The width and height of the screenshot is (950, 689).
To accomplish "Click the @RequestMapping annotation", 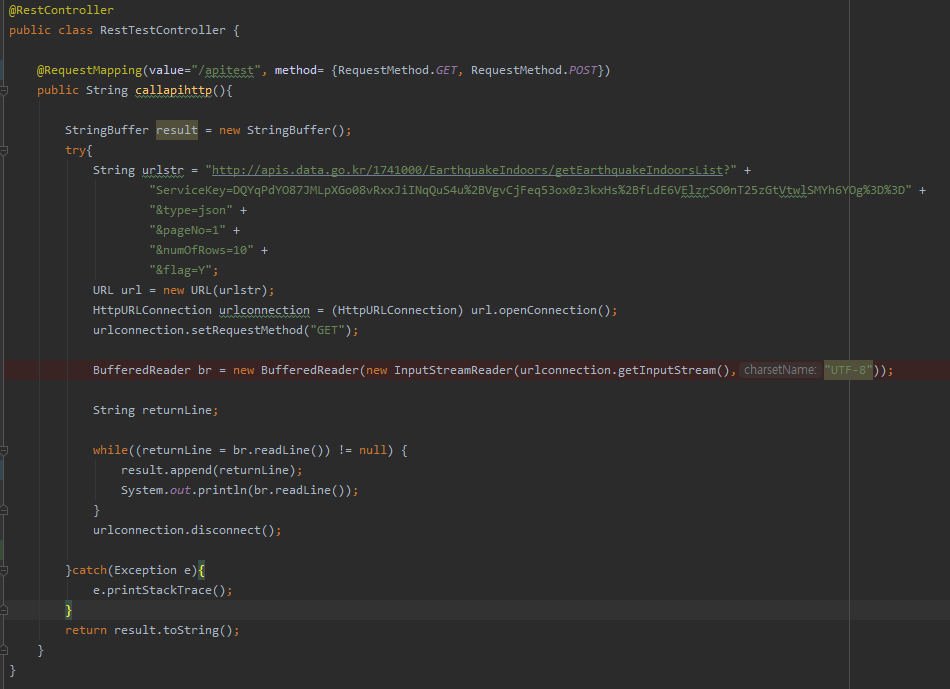I will [x=90, y=70].
